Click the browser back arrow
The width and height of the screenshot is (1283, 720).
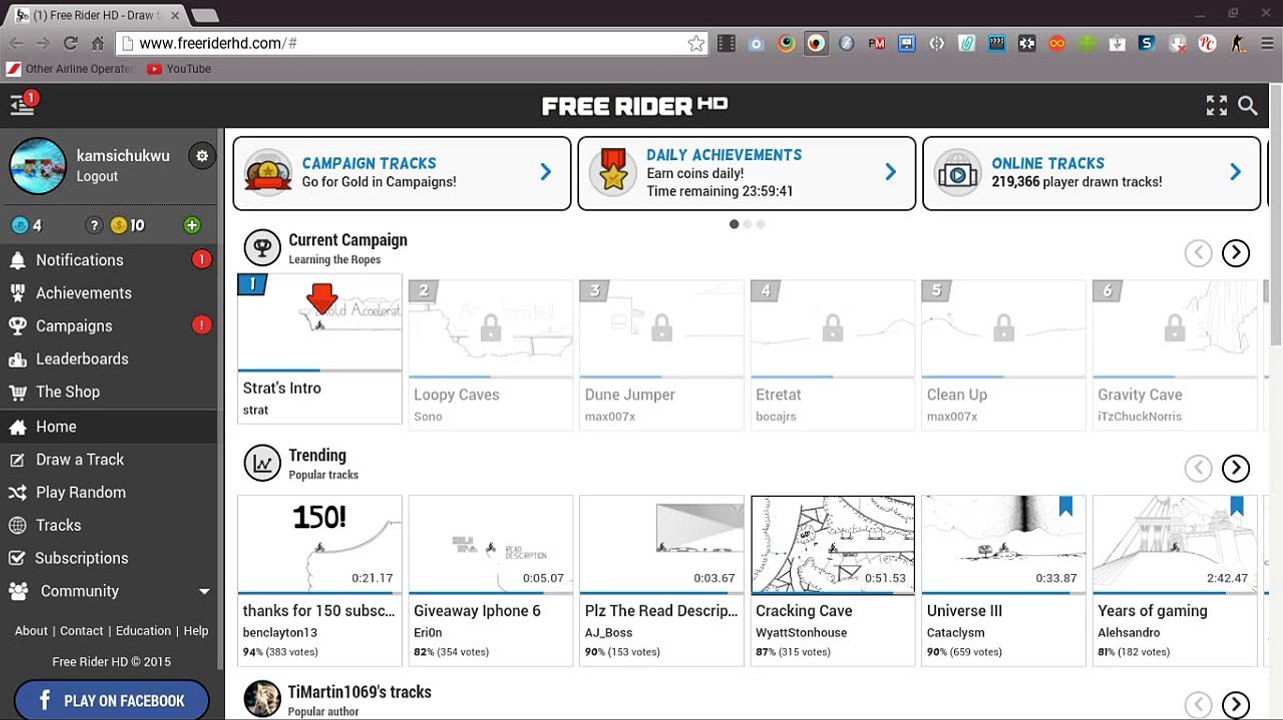16,43
